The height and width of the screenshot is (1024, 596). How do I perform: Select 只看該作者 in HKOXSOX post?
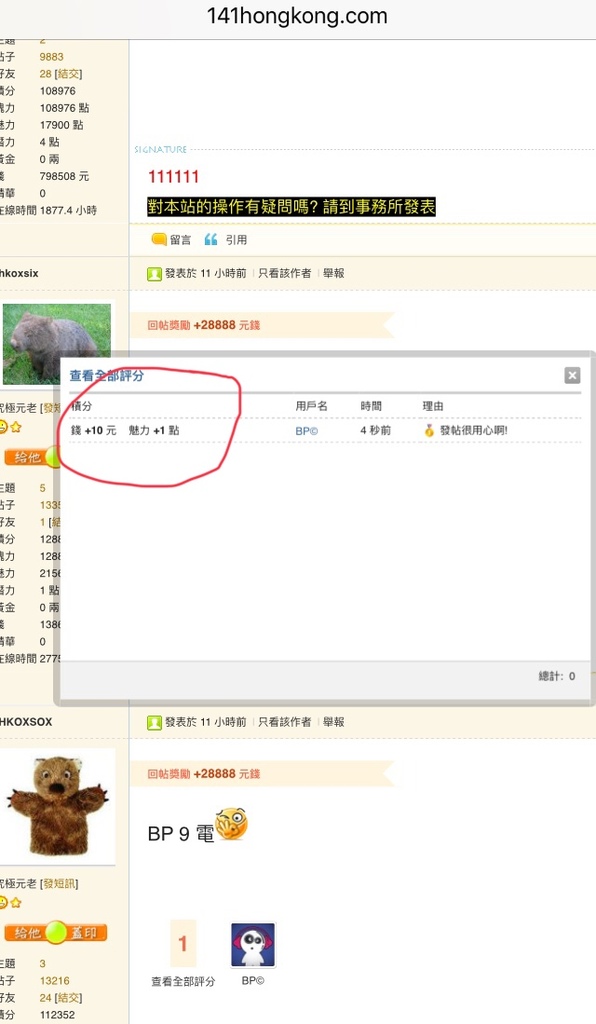[285, 722]
